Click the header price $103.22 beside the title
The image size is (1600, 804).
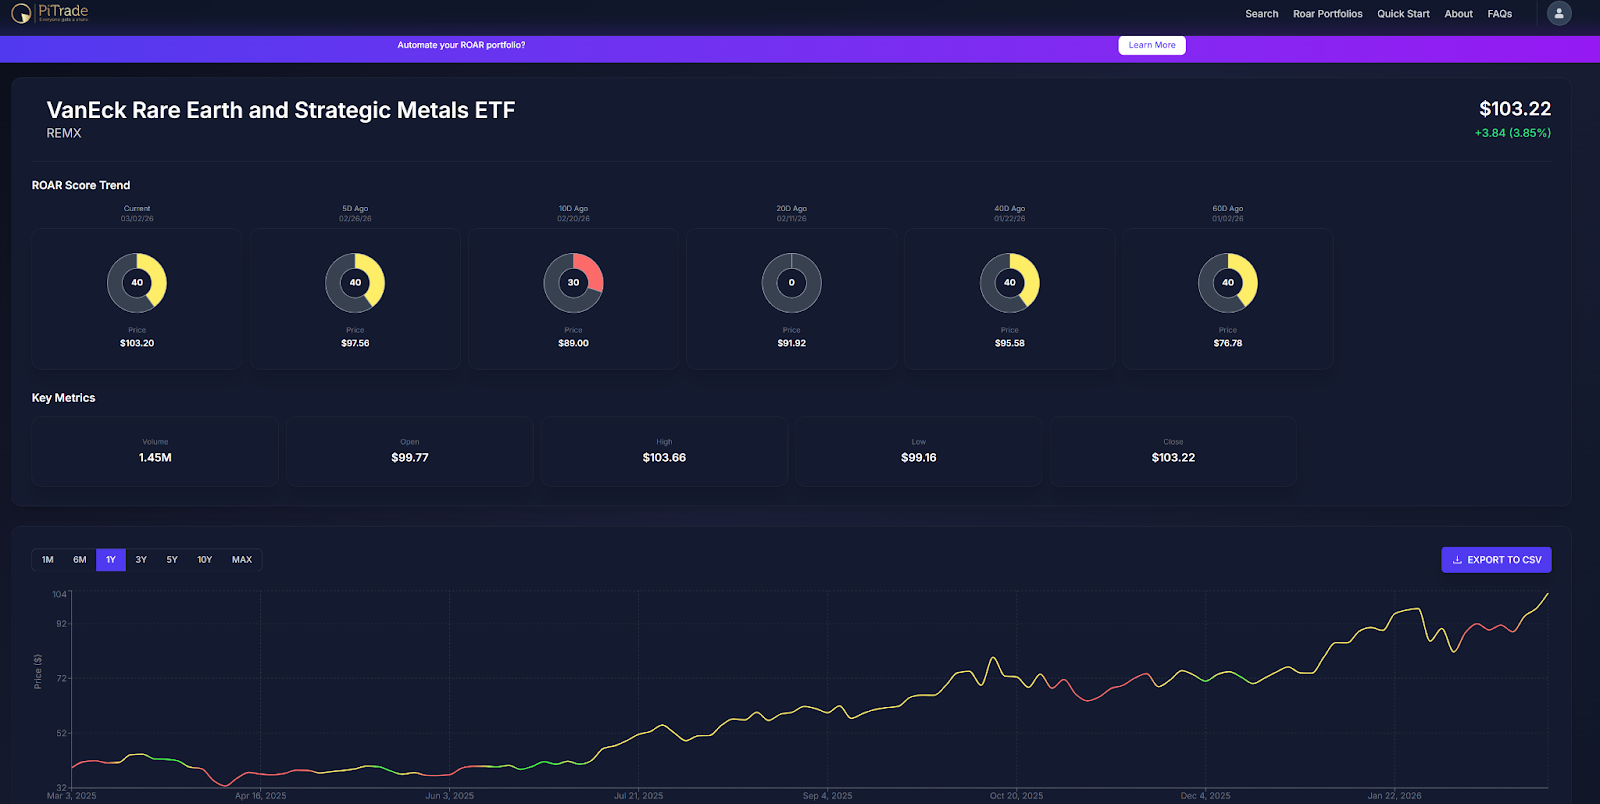point(1515,109)
